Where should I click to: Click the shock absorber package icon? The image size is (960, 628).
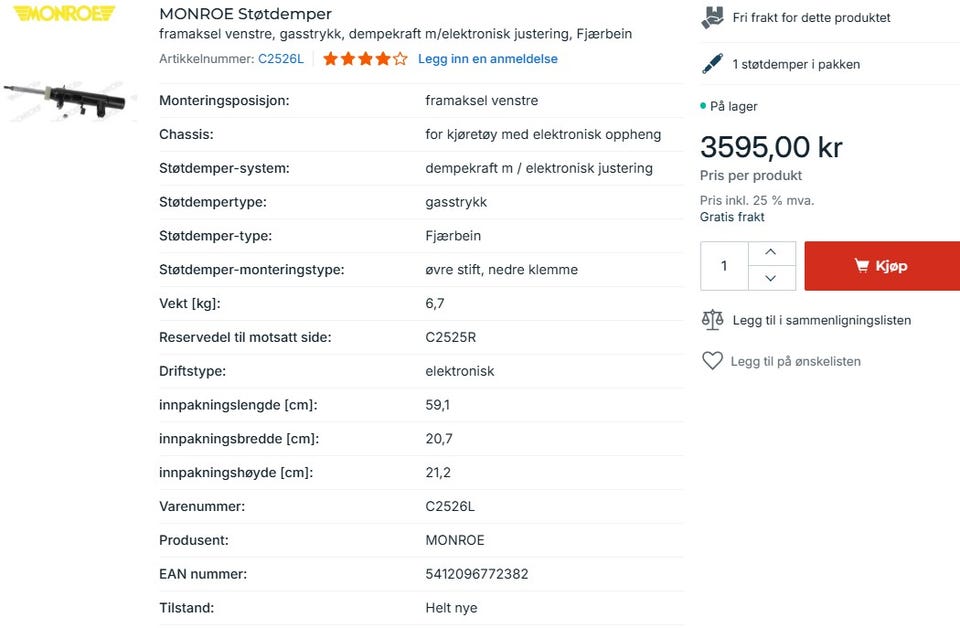pyautogui.click(x=712, y=64)
